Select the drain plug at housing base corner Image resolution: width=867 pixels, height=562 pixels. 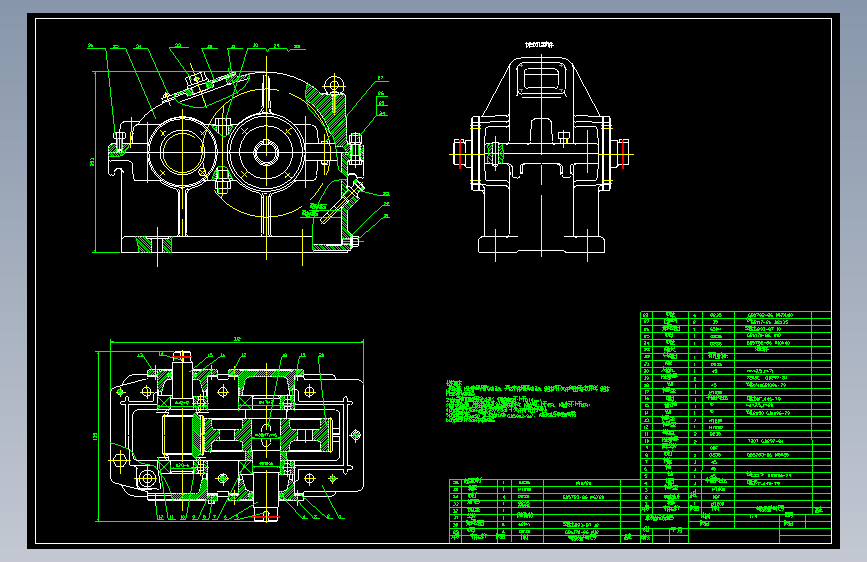click(x=354, y=241)
